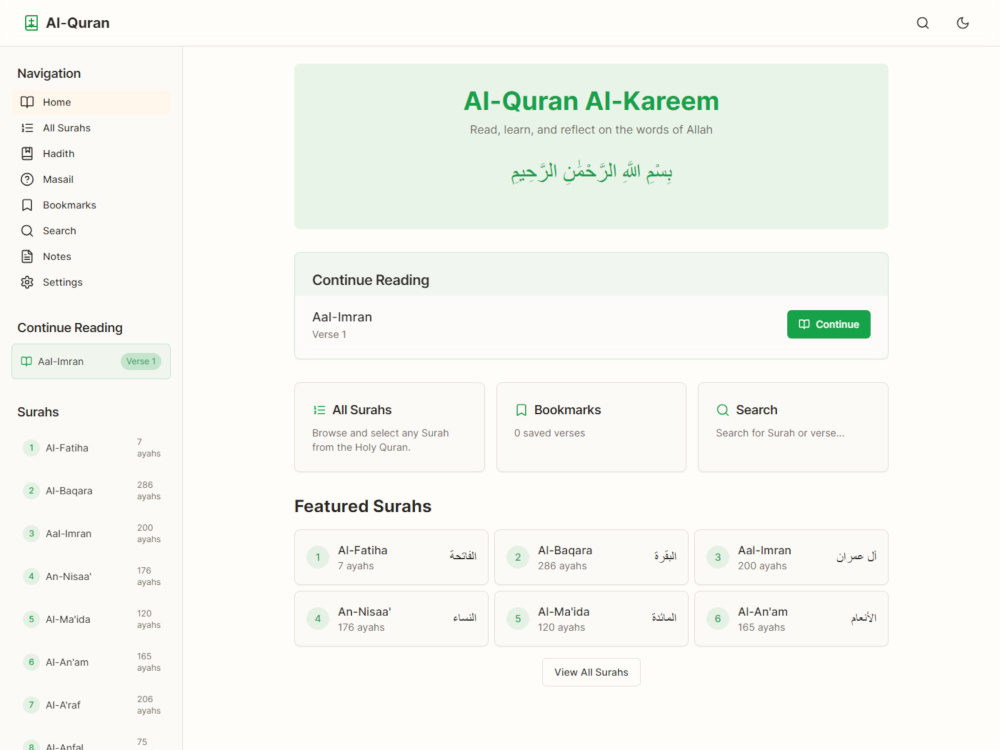Click the Bookmarks icon in sidebar

point(27,205)
